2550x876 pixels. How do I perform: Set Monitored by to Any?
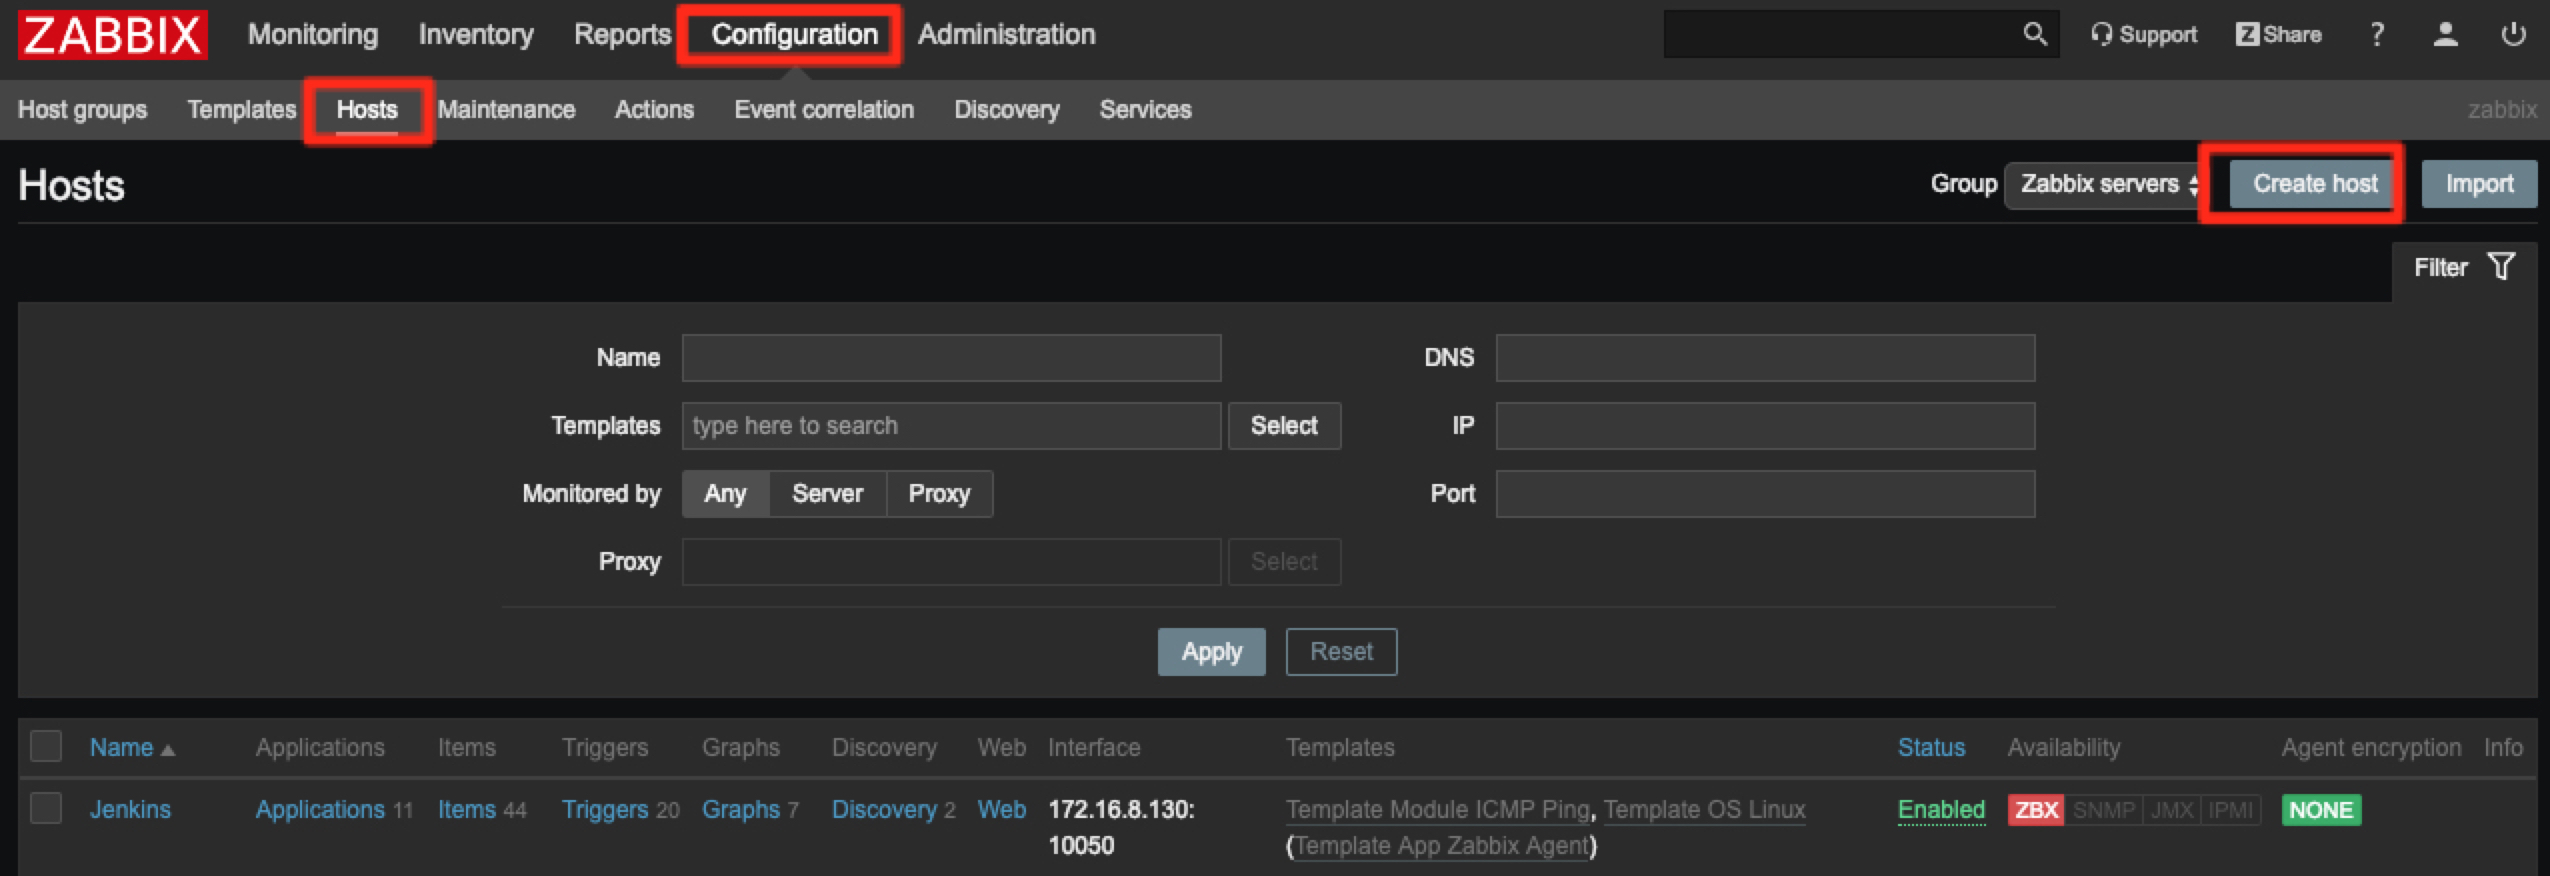725,494
